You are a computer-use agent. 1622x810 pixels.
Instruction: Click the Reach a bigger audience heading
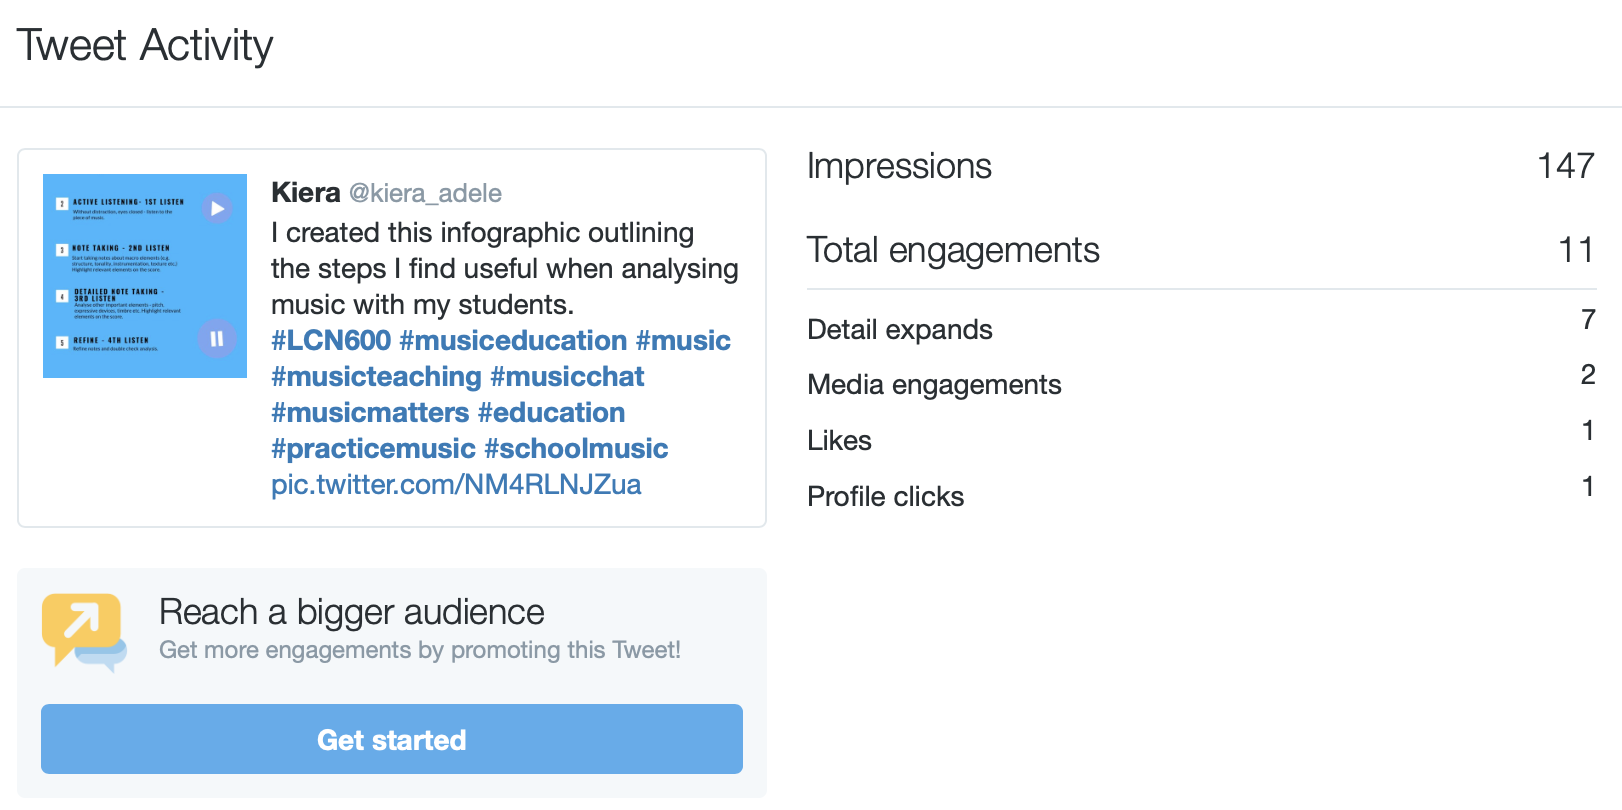(352, 612)
